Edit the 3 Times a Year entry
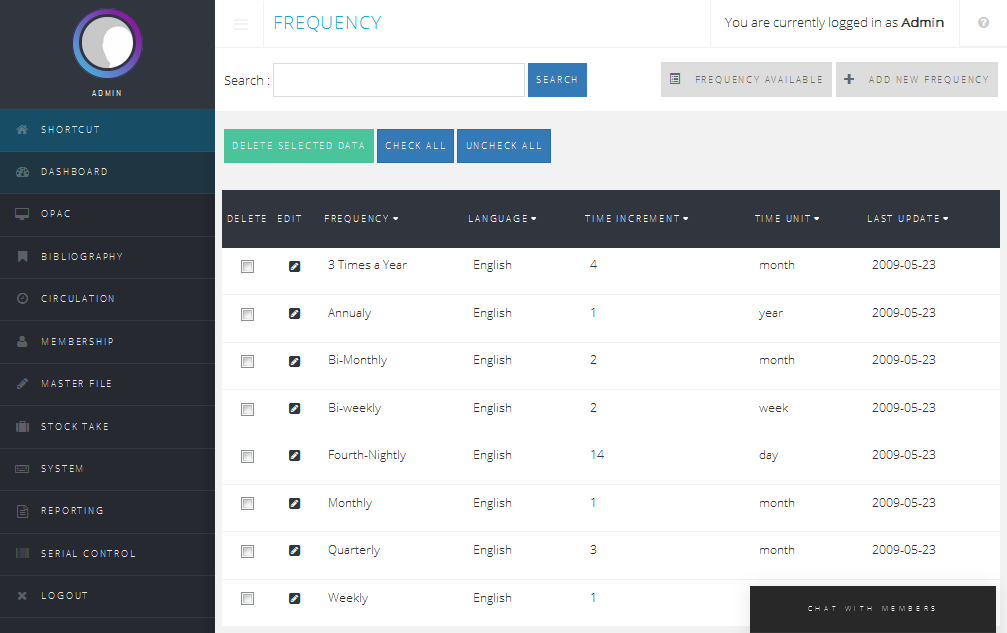Viewport: 1007px width, 633px height. pos(294,266)
